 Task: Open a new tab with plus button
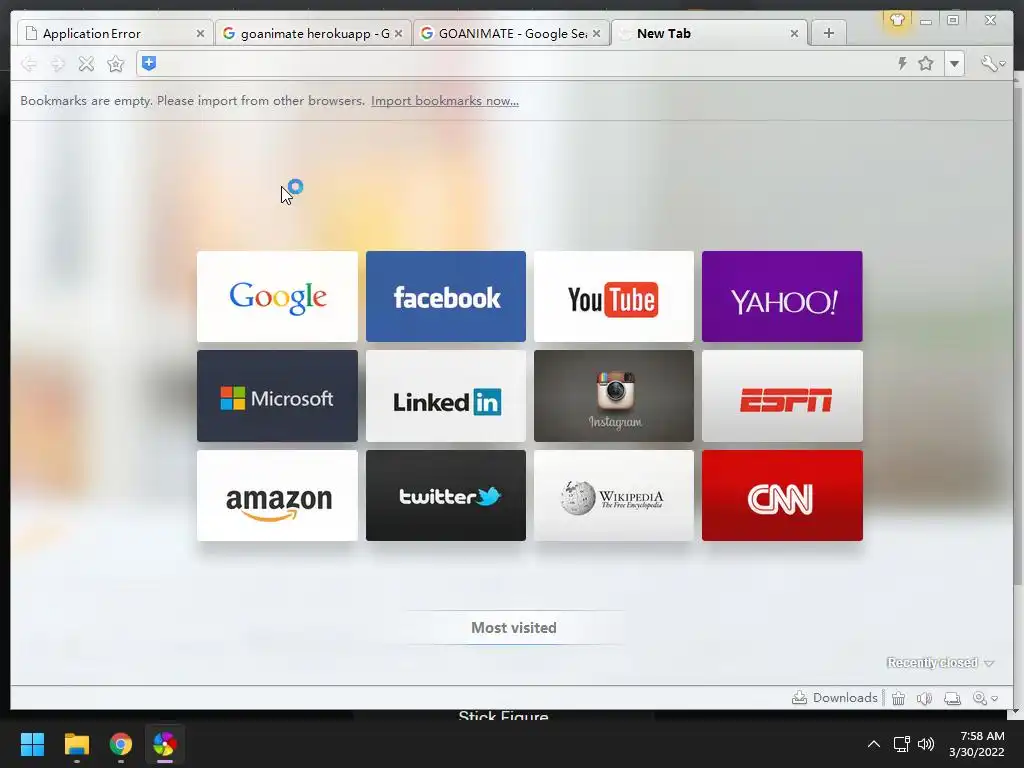pos(829,33)
